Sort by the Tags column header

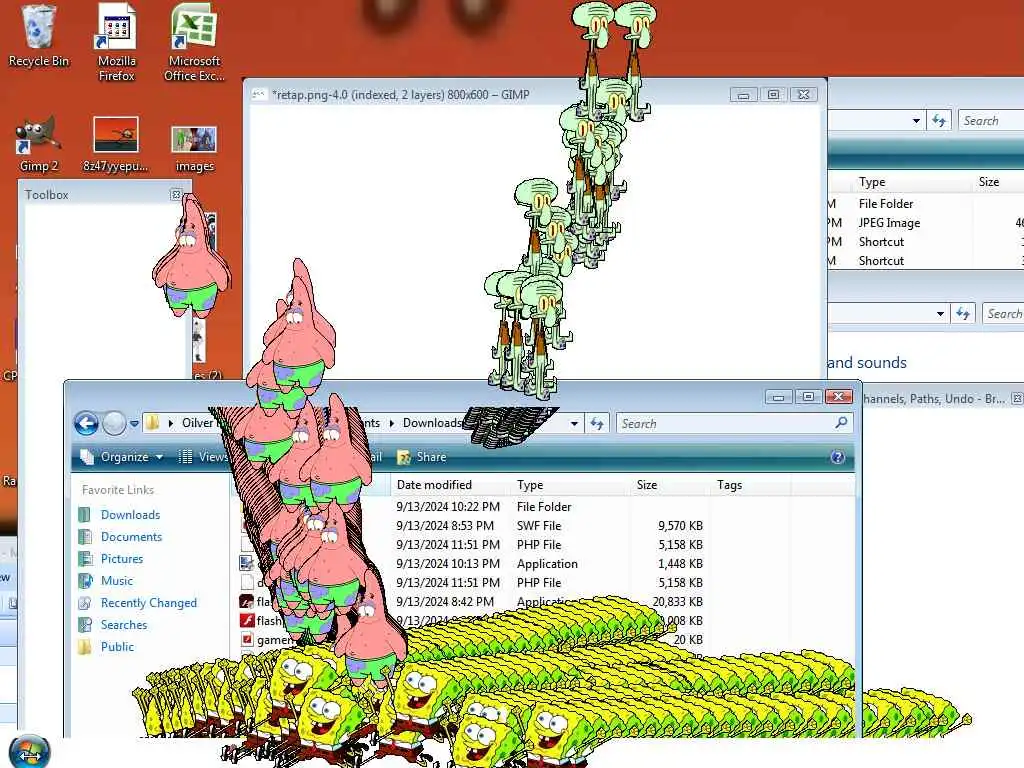point(750,485)
